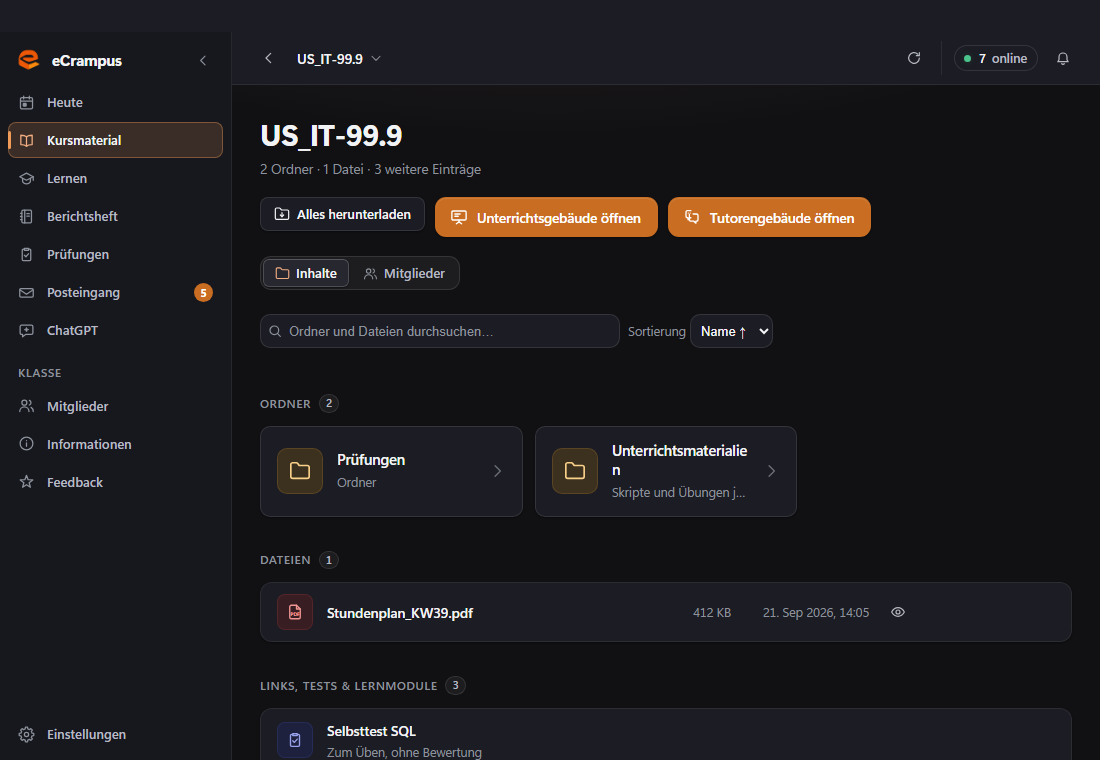Open Stundenplan_KW39.pdf file name

coord(400,613)
